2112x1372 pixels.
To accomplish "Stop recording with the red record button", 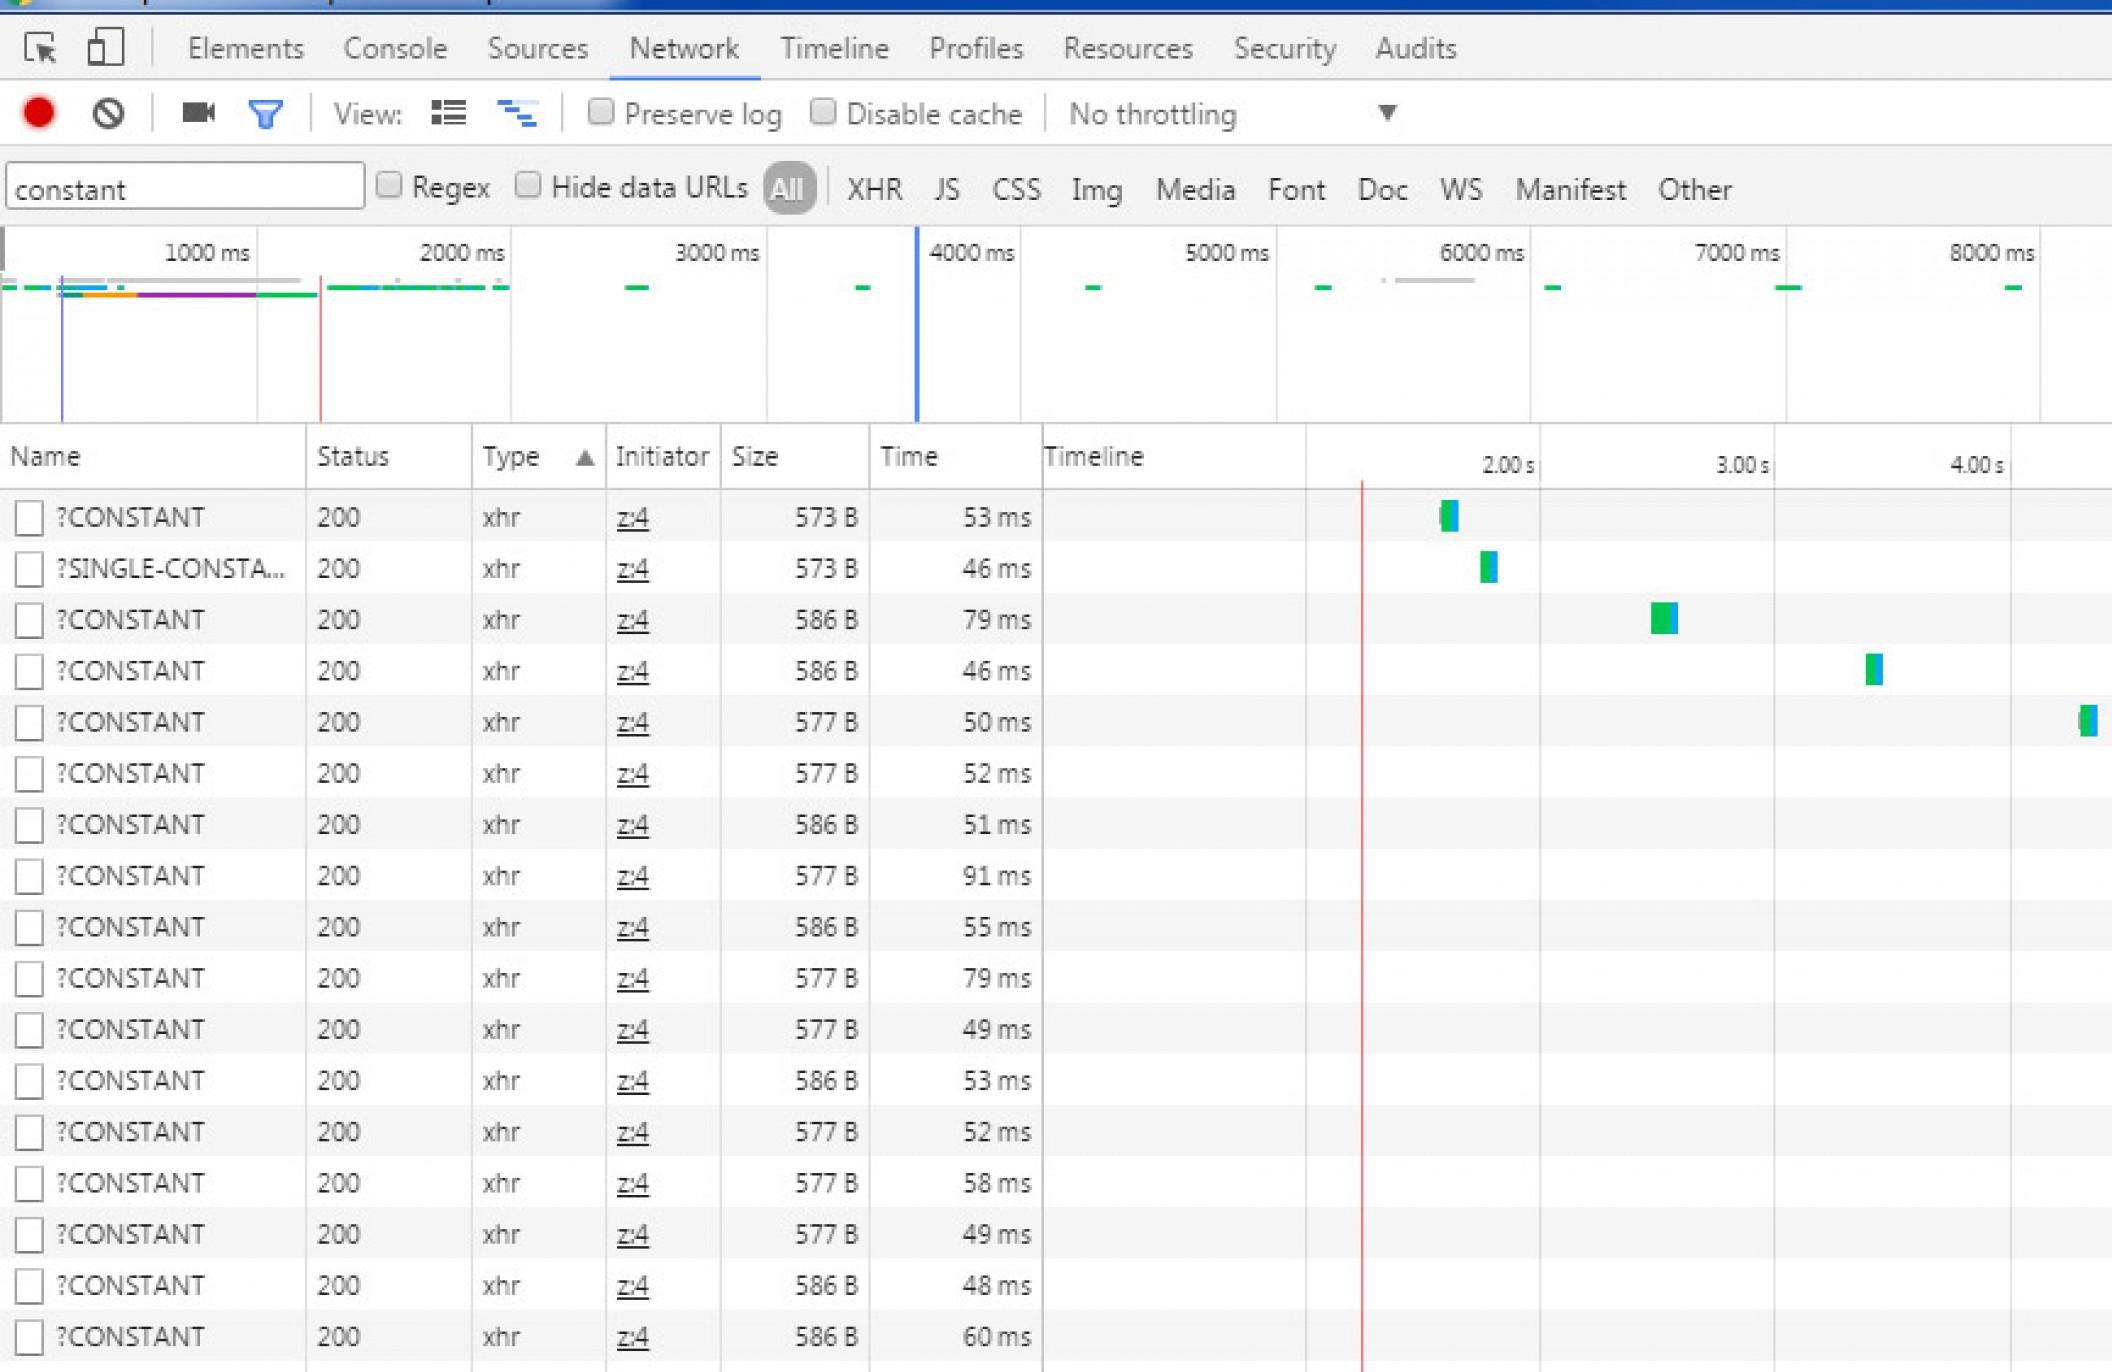I will [x=39, y=113].
